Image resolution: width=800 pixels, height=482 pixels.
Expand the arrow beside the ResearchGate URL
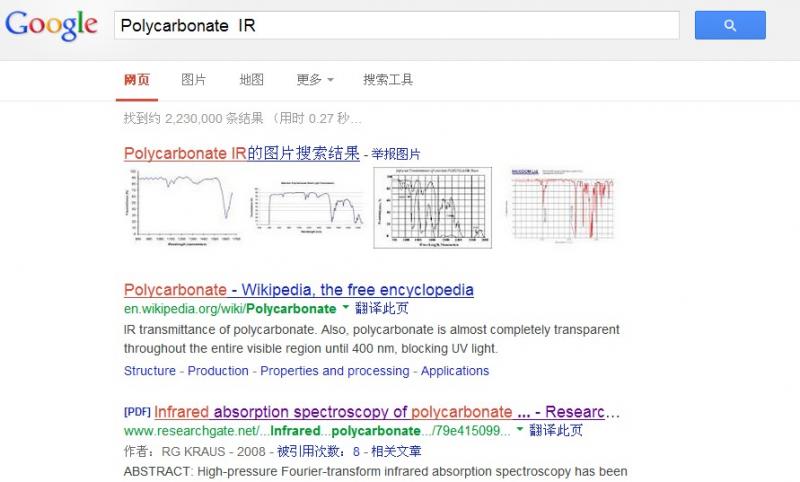(x=520, y=429)
